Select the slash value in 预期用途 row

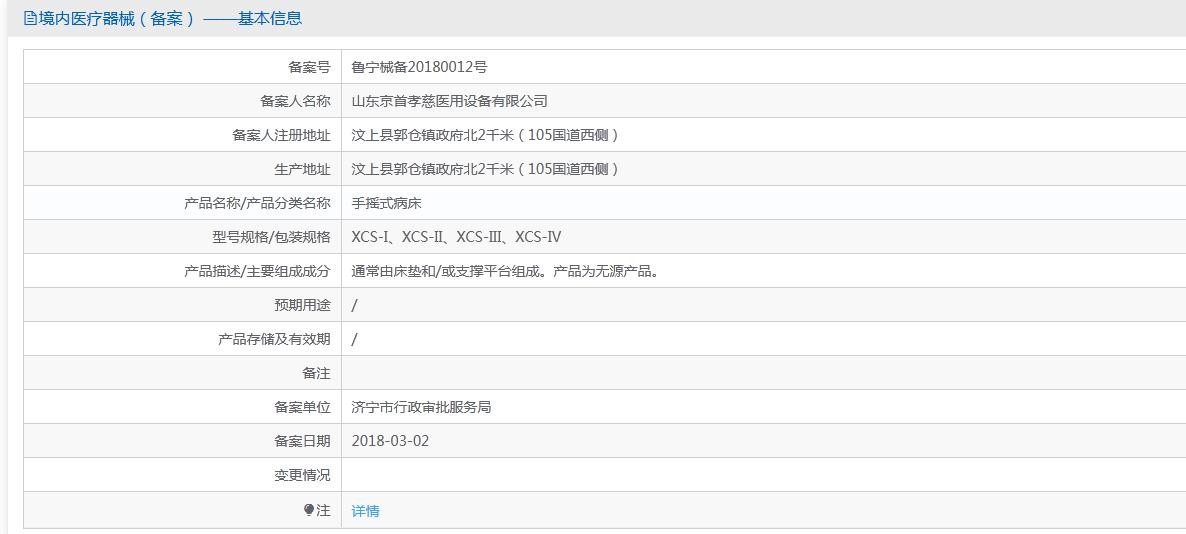(x=355, y=306)
